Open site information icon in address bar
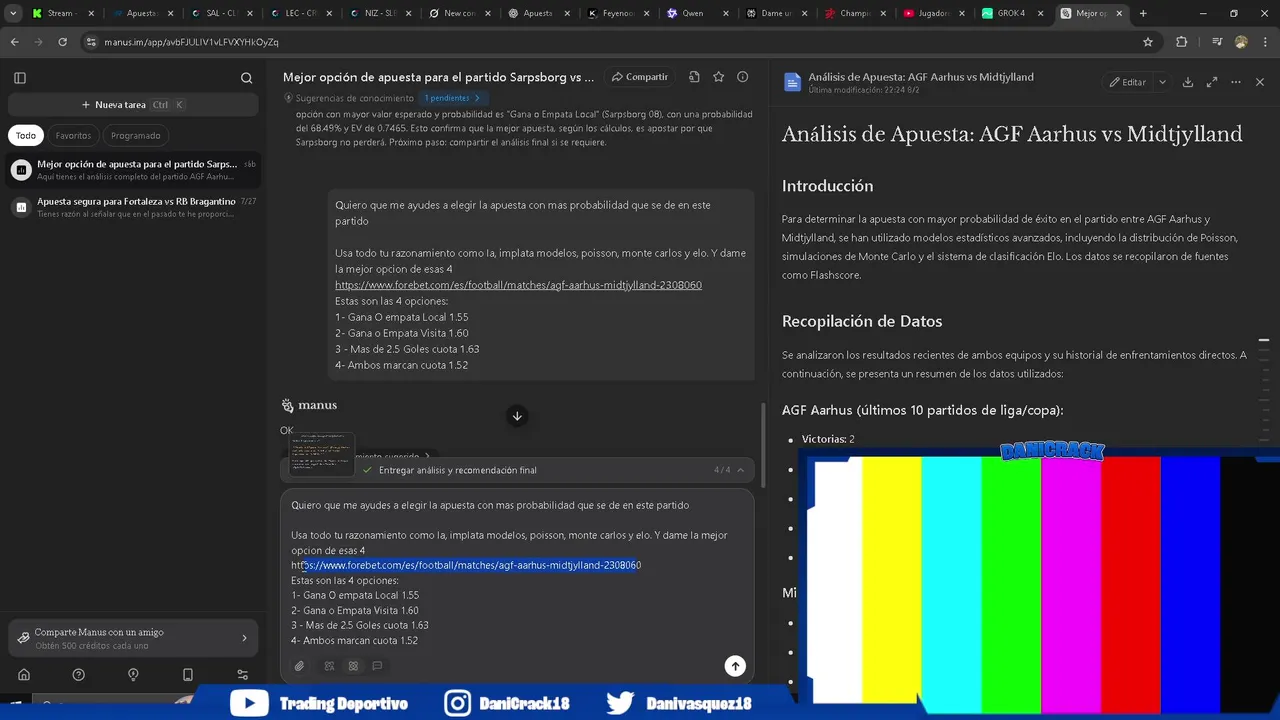The image size is (1280, 720). coord(92,42)
